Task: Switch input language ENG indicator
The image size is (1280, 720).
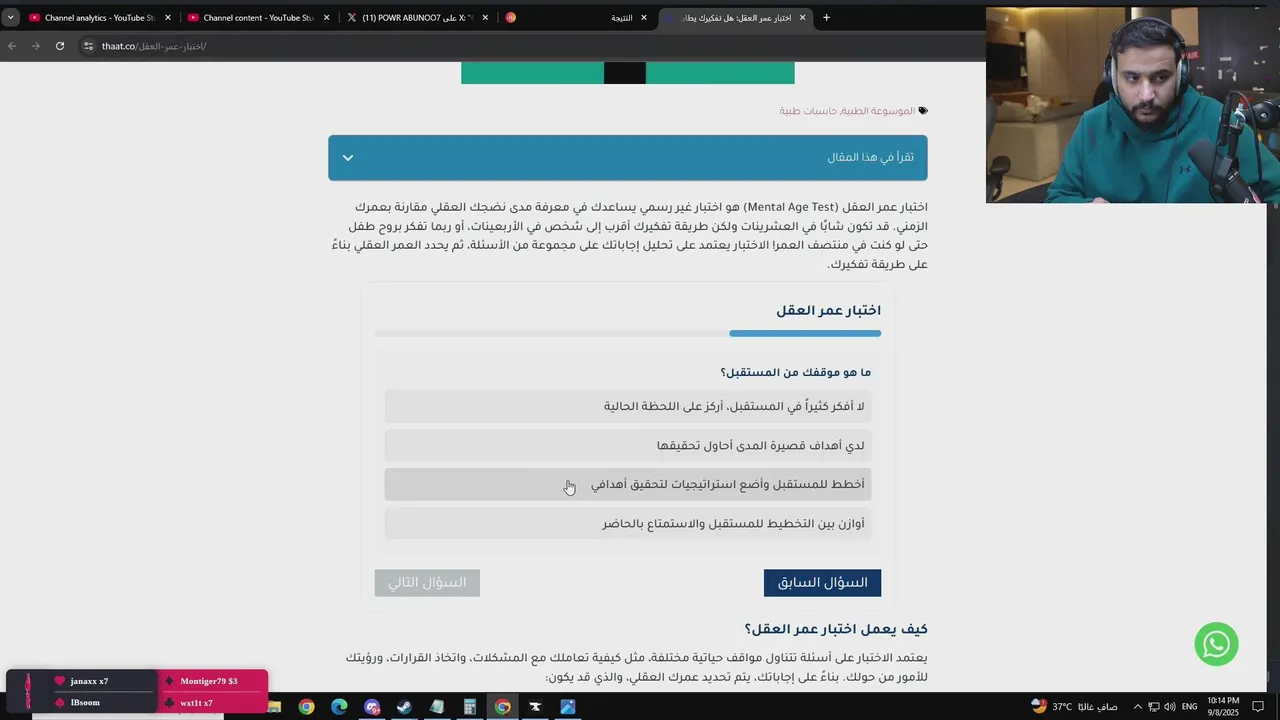Action: click(1190, 707)
